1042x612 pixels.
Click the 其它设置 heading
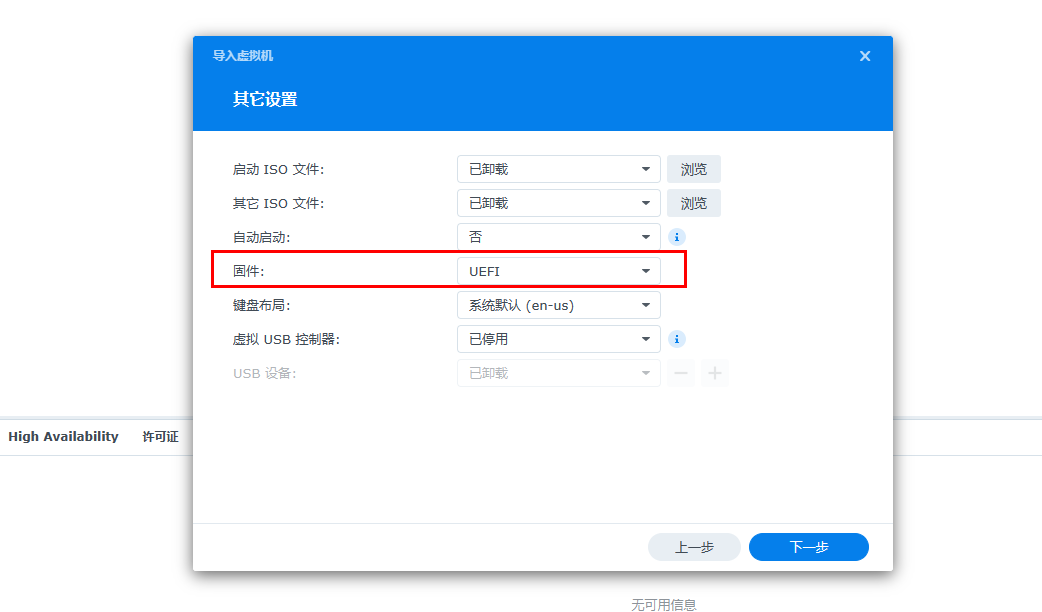click(265, 100)
